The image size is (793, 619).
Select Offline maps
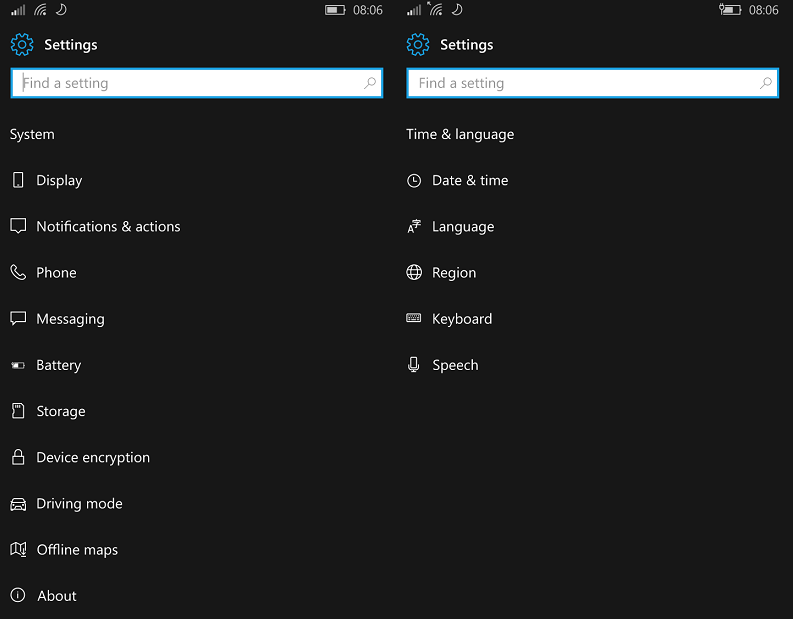(77, 550)
